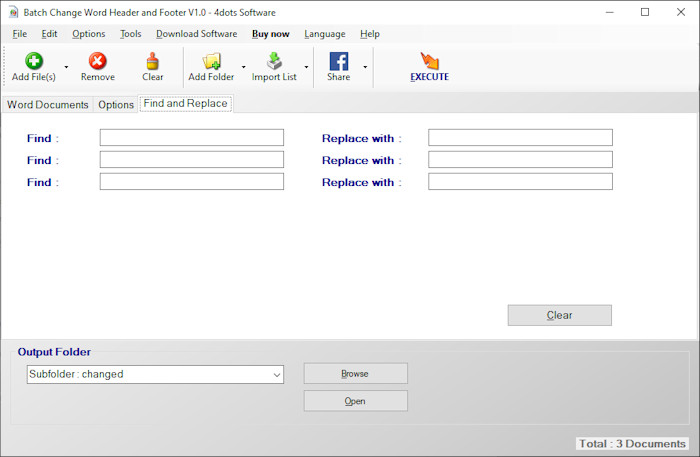Click the Clear button below the fields
The height and width of the screenshot is (457, 700).
[559, 315]
